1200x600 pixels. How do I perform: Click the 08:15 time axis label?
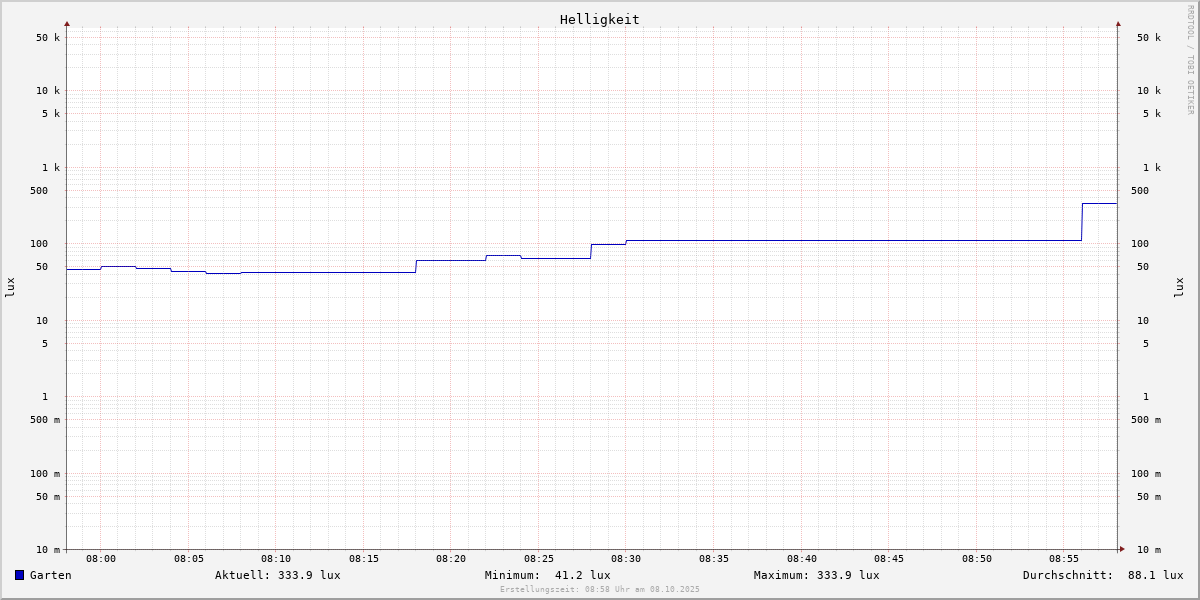(x=364, y=559)
